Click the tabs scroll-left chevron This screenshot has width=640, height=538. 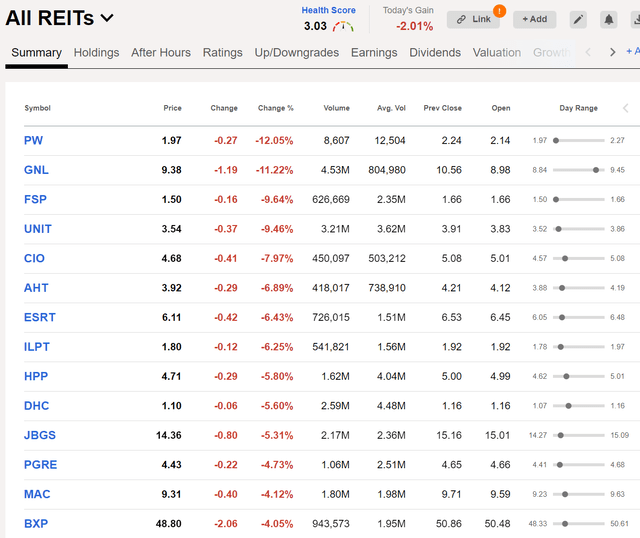588,52
